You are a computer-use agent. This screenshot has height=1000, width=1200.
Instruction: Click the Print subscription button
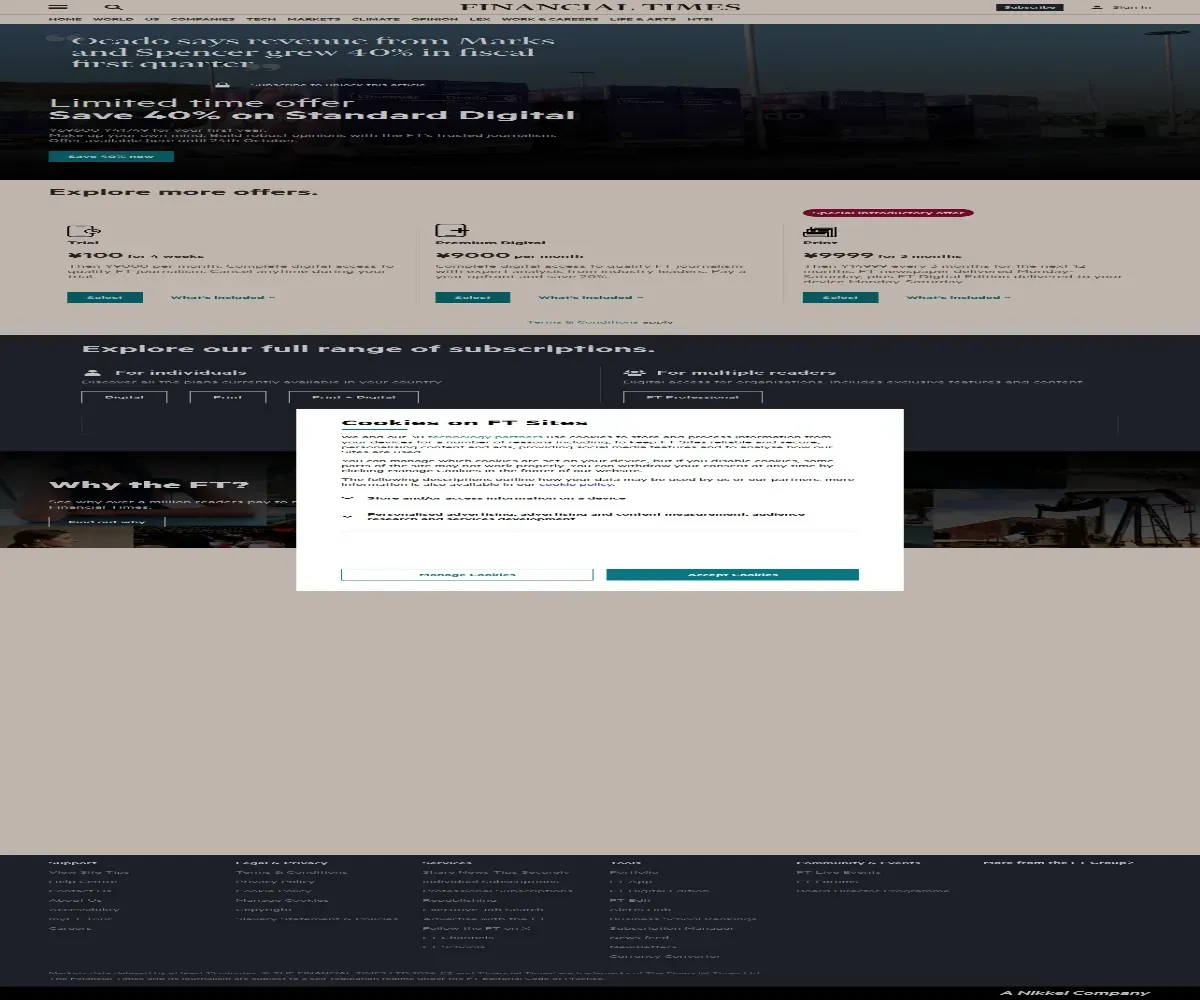228,397
